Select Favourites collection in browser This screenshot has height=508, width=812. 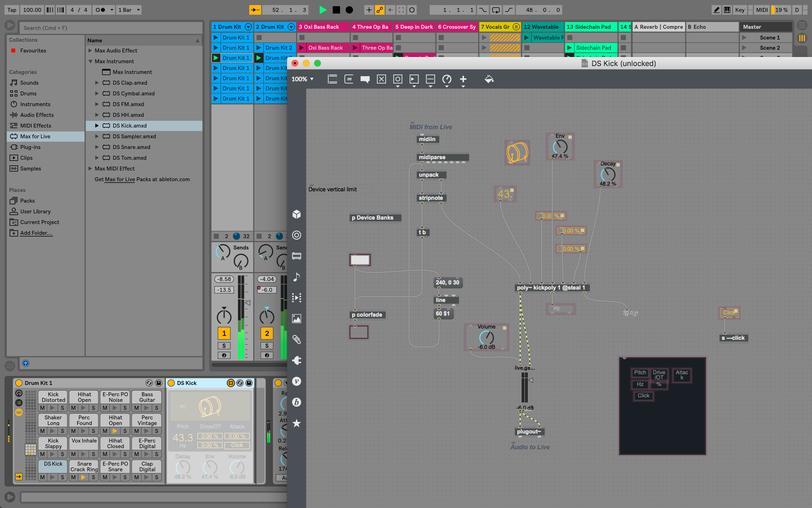[x=33, y=51]
